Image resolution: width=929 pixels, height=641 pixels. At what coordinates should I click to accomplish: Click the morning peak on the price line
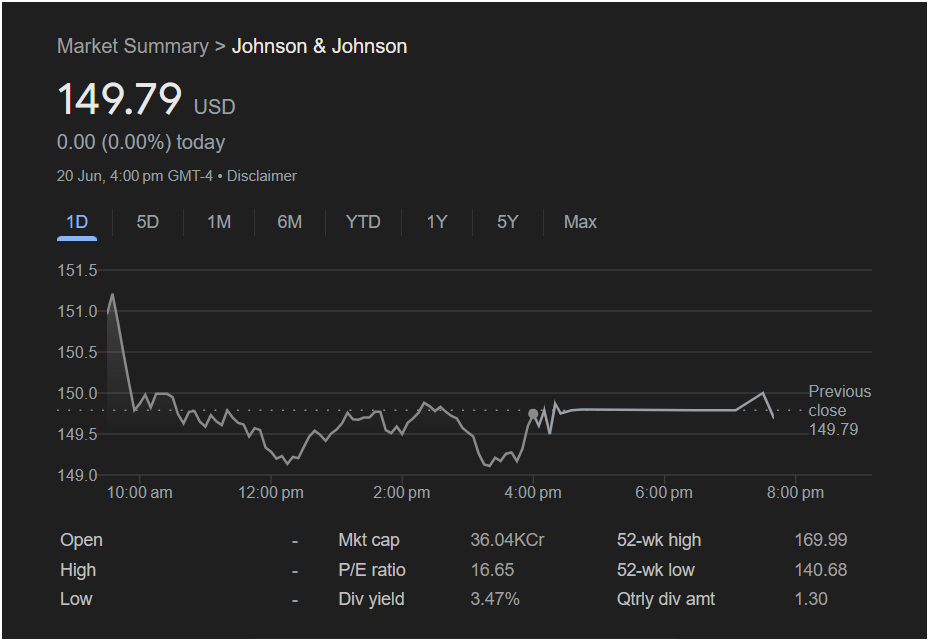point(112,294)
